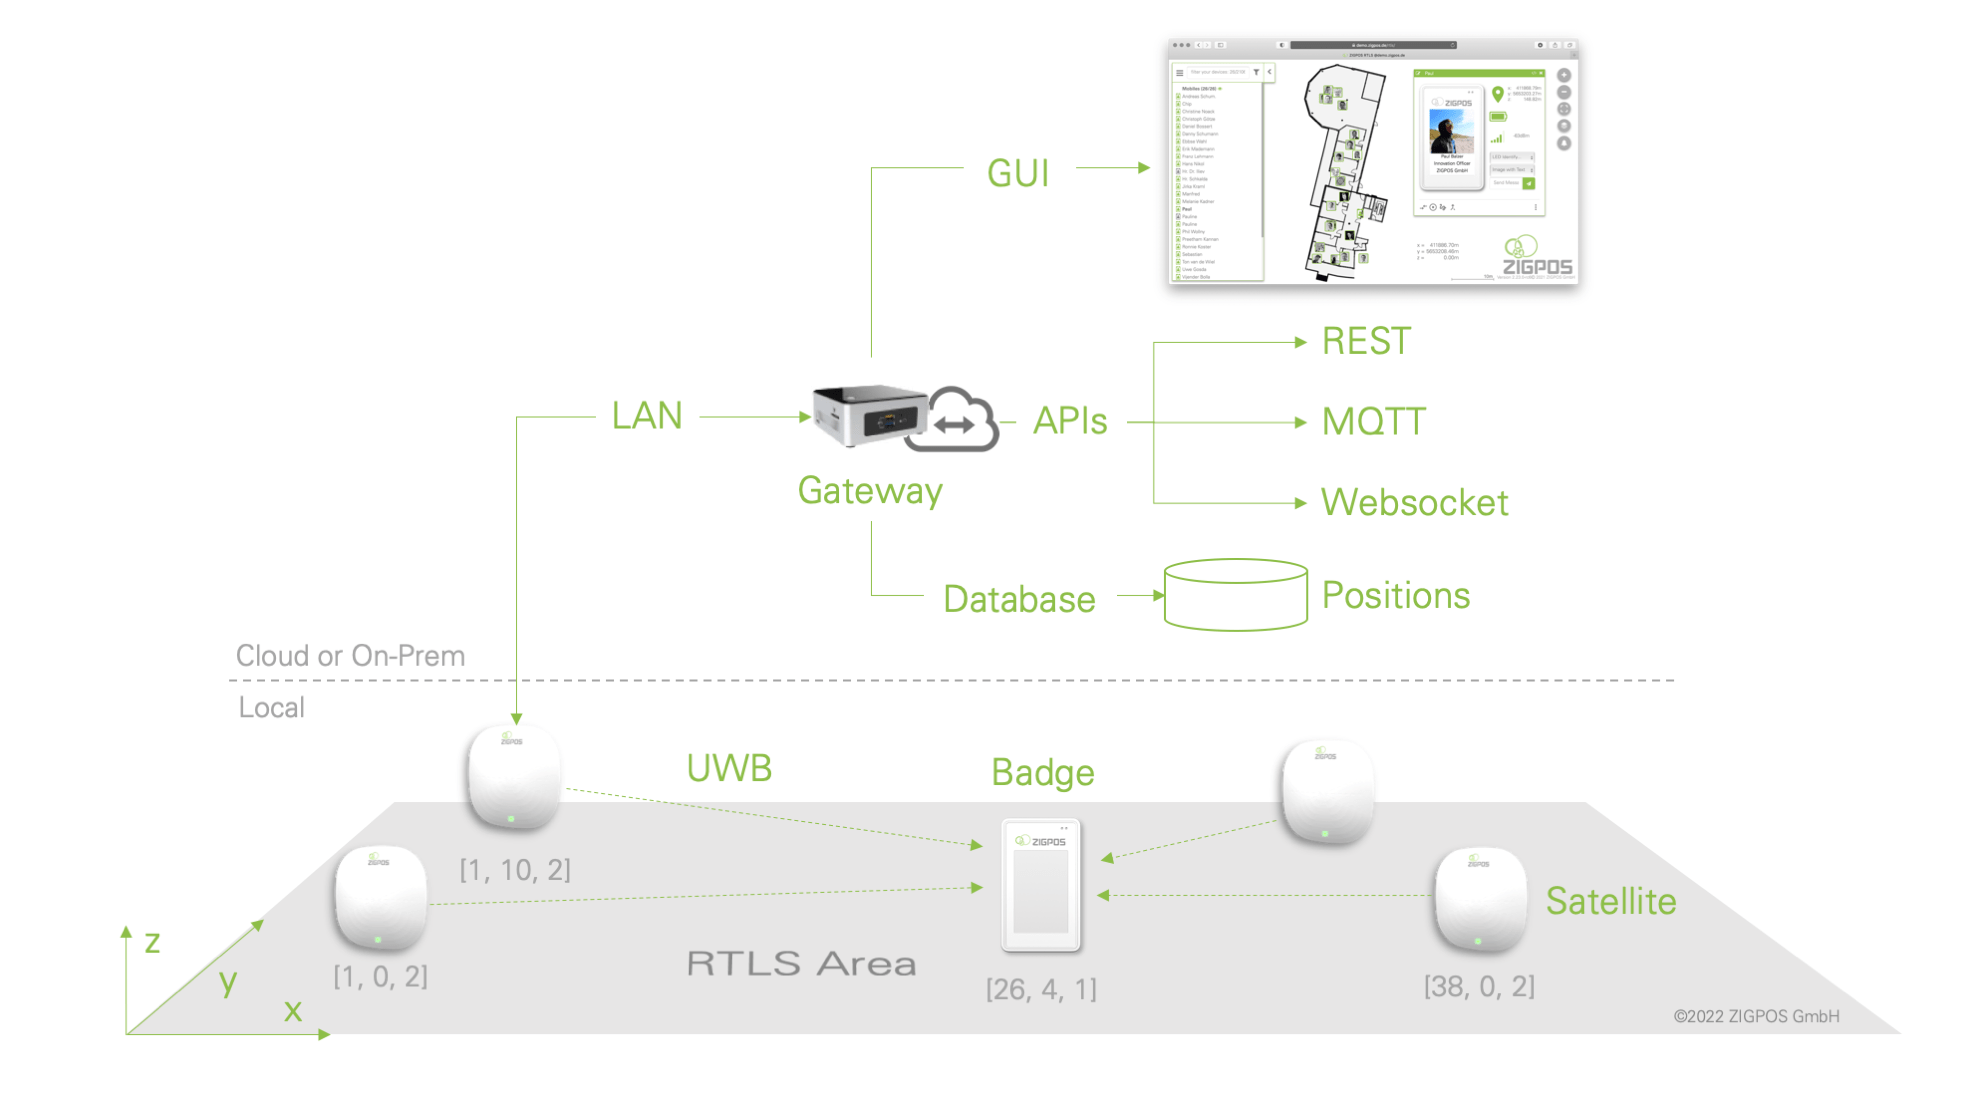Expand the APIs dropdown options
This screenshot has height=1114, width=1980.
(x=1076, y=418)
